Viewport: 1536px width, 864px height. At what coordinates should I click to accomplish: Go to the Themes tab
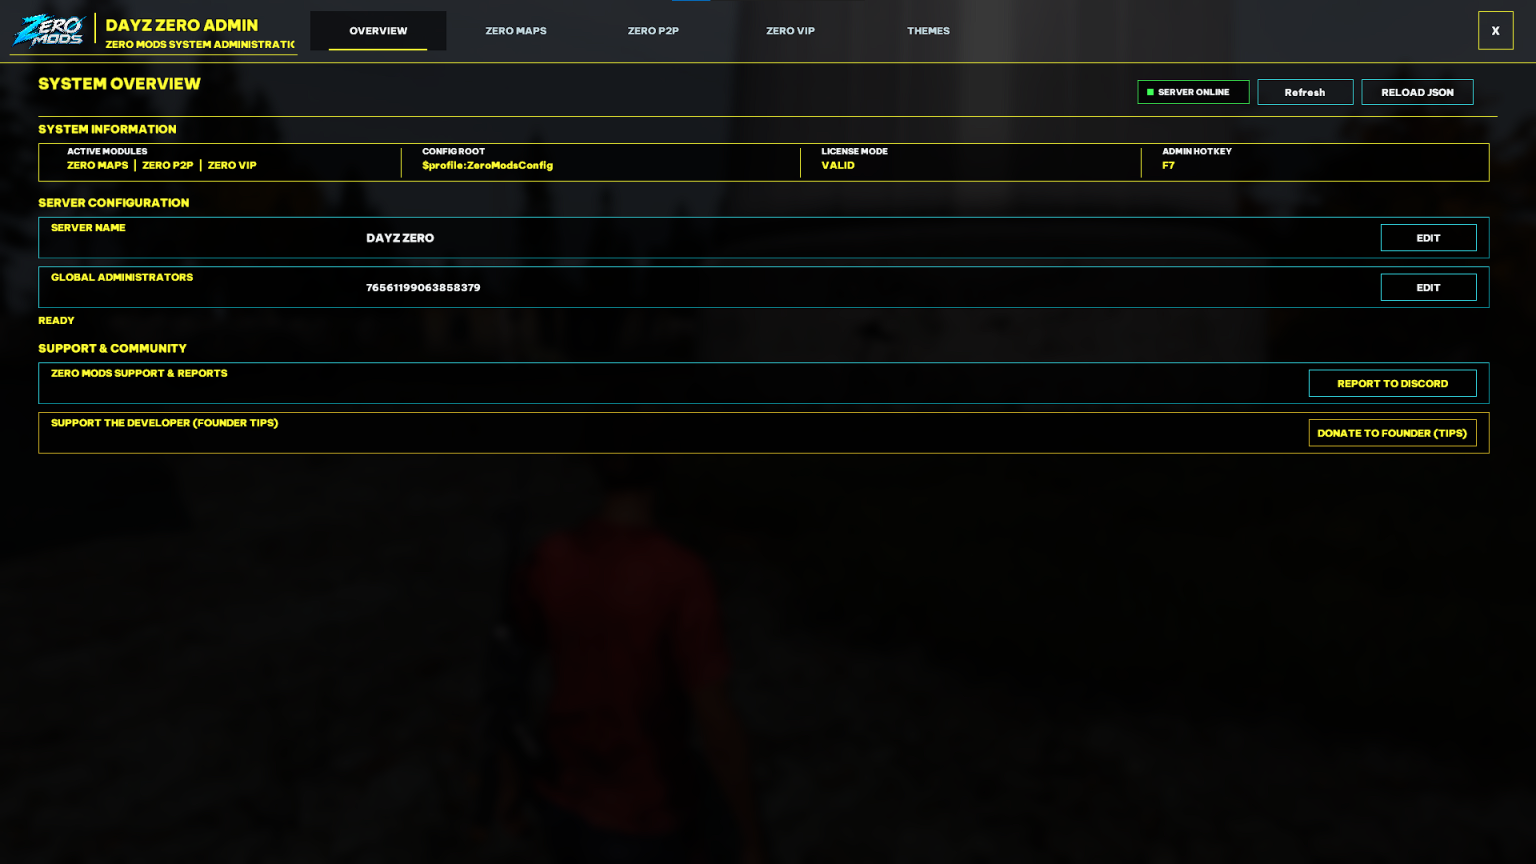tap(928, 31)
